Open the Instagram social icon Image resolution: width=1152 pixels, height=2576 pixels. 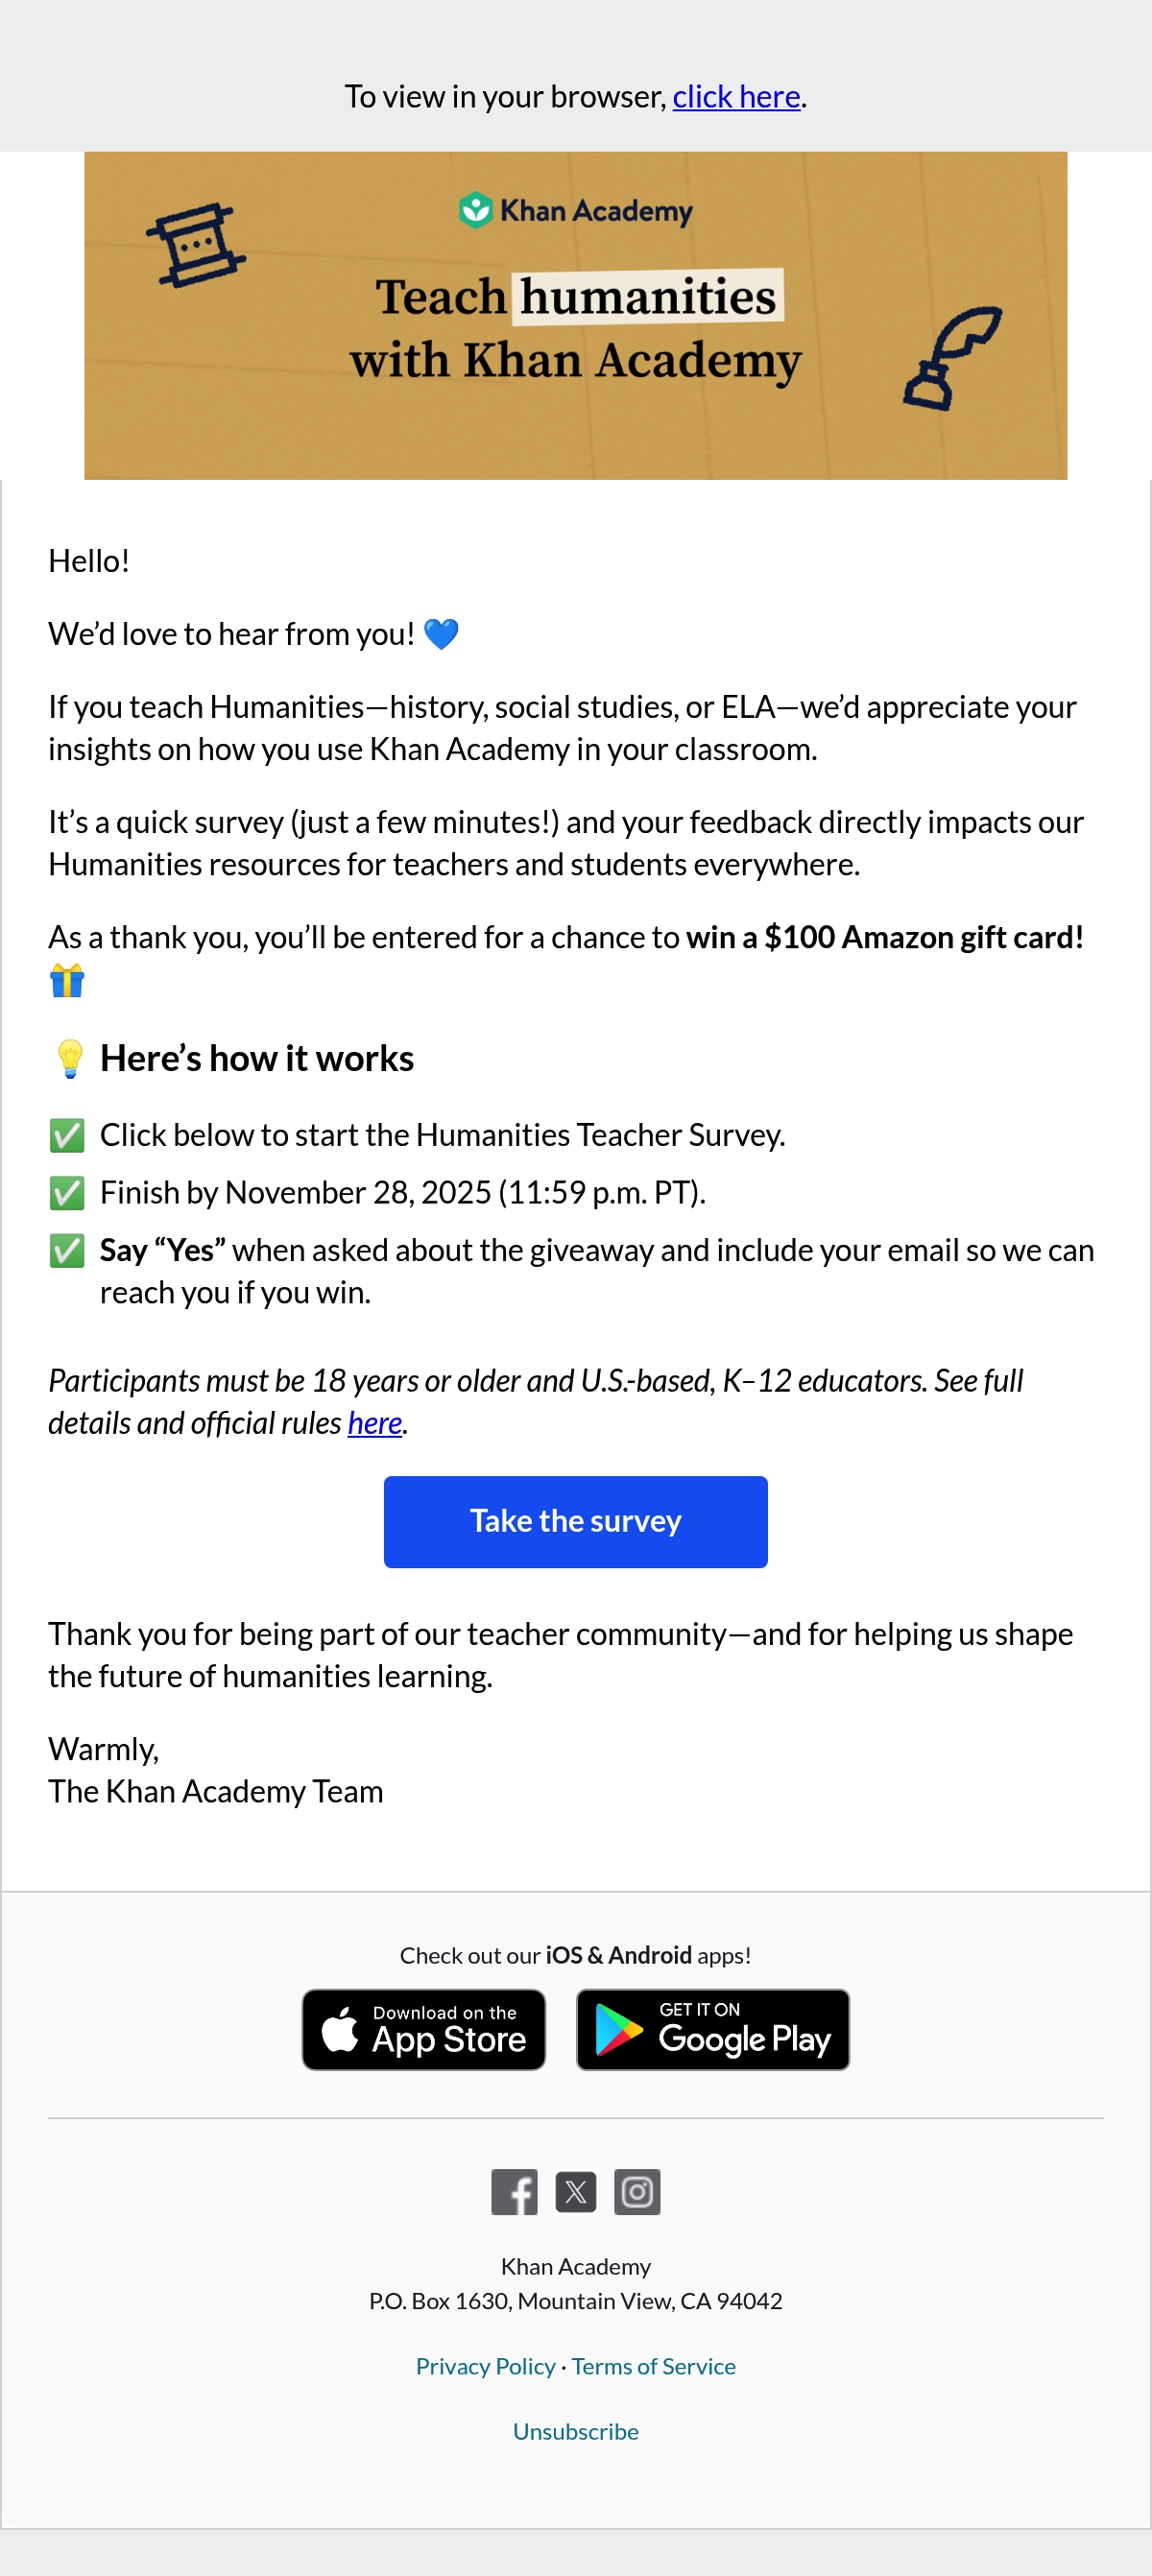[637, 2192]
